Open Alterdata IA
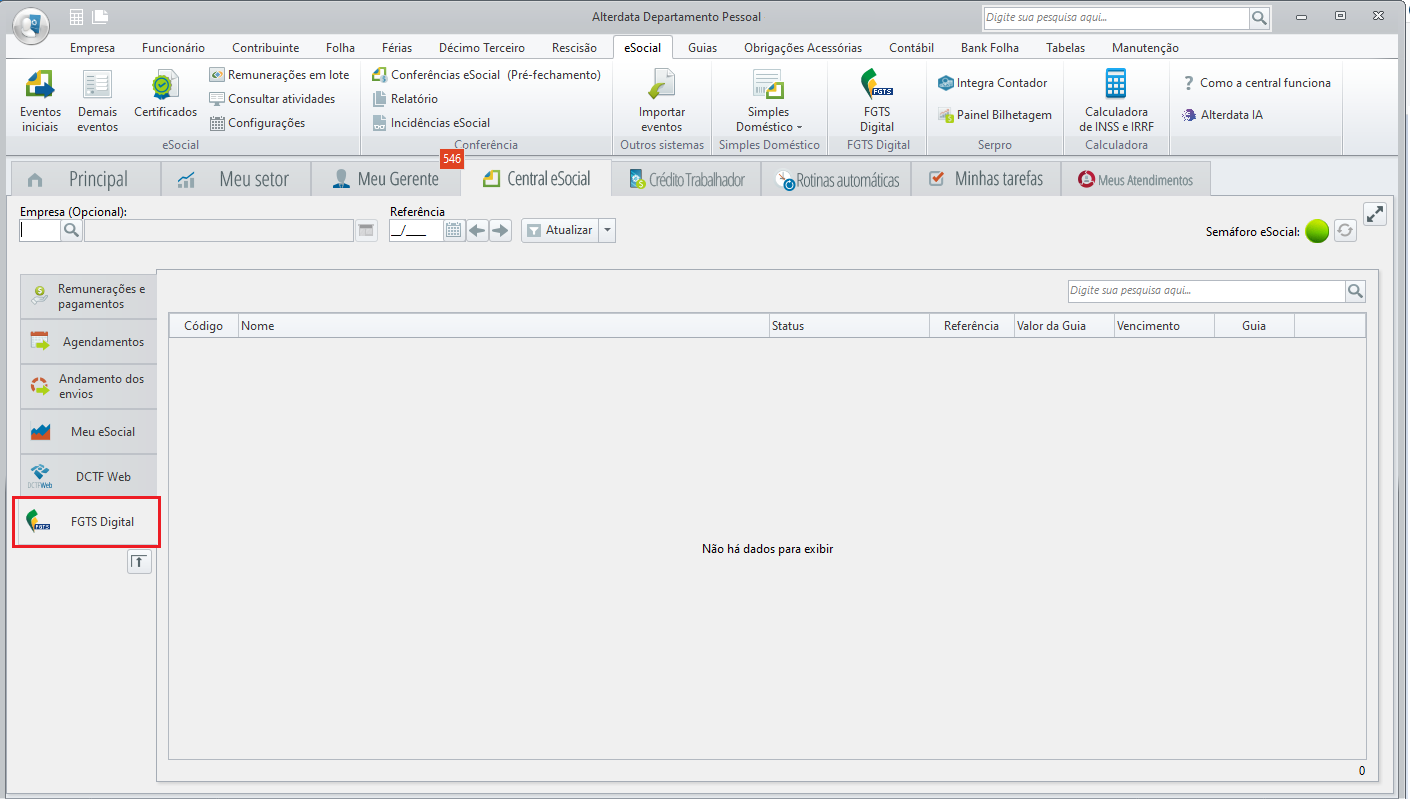The width and height of the screenshot is (1413, 803). 1222,115
